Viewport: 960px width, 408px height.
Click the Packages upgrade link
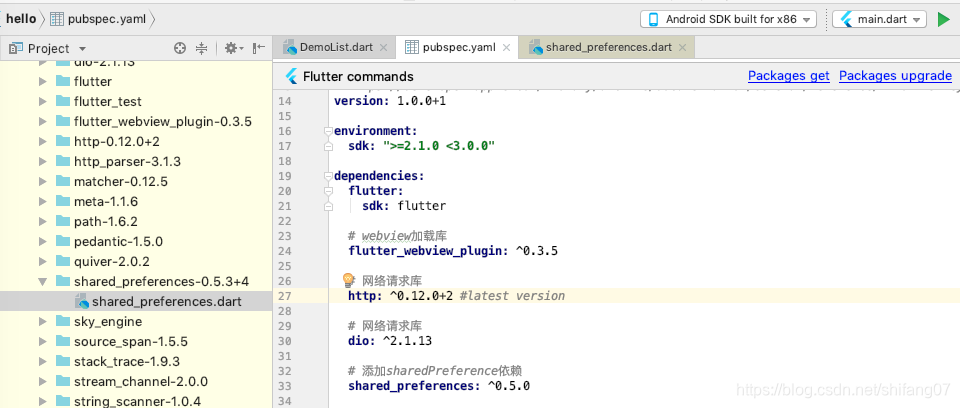pos(895,76)
